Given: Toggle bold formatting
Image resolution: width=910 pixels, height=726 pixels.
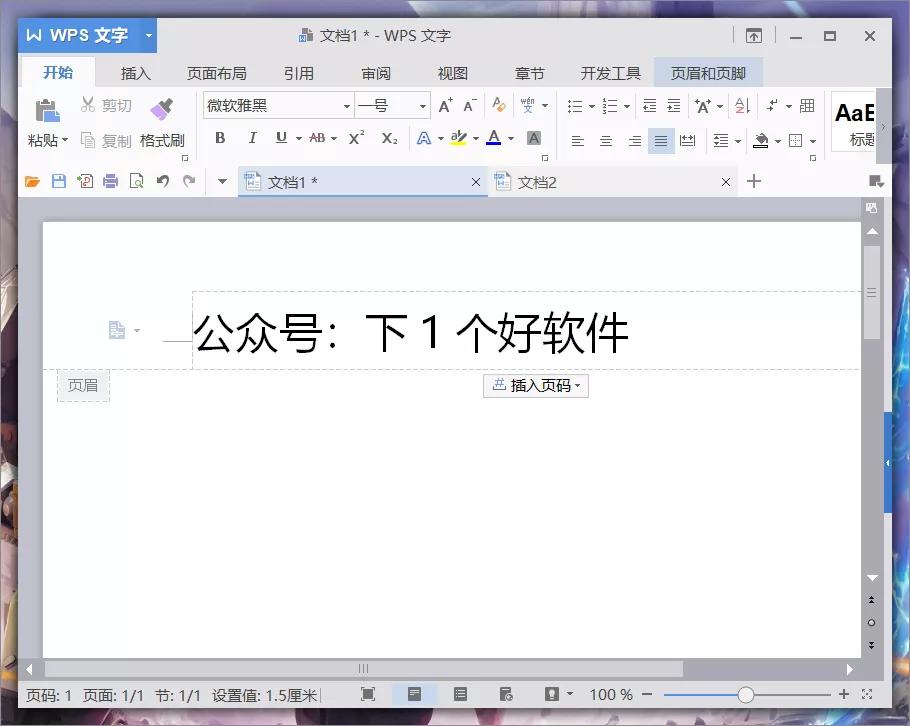Looking at the screenshot, I should tap(219, 139).
